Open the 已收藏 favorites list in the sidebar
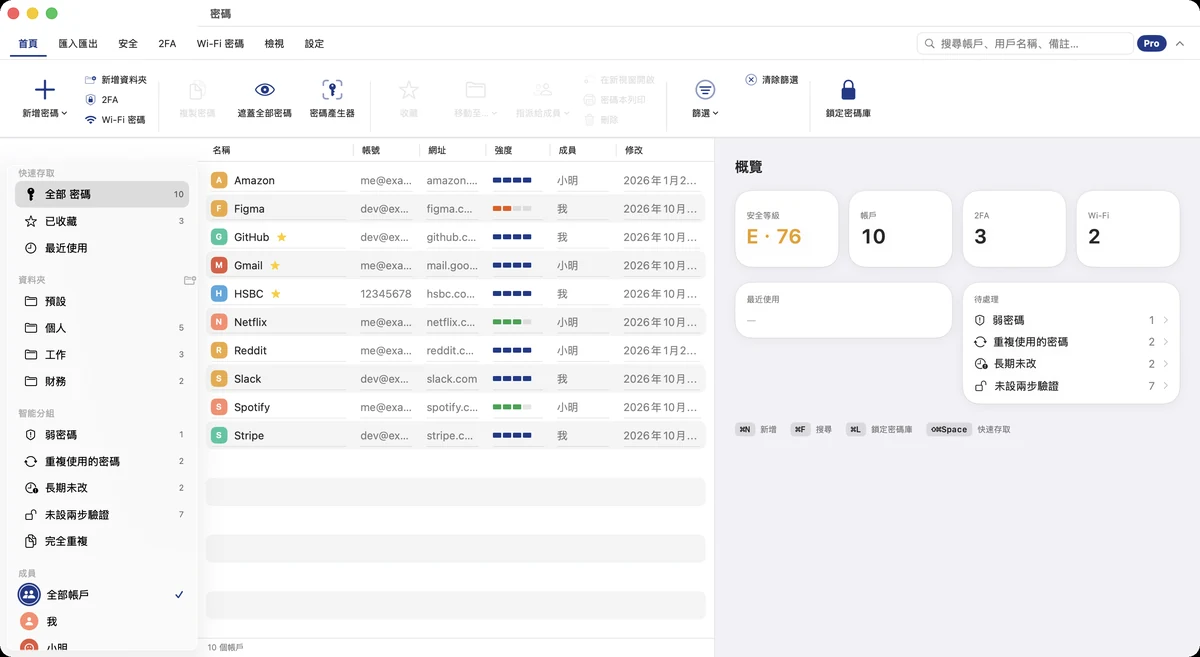This screenshot has height=657, width=1200. tap(102, 221)
